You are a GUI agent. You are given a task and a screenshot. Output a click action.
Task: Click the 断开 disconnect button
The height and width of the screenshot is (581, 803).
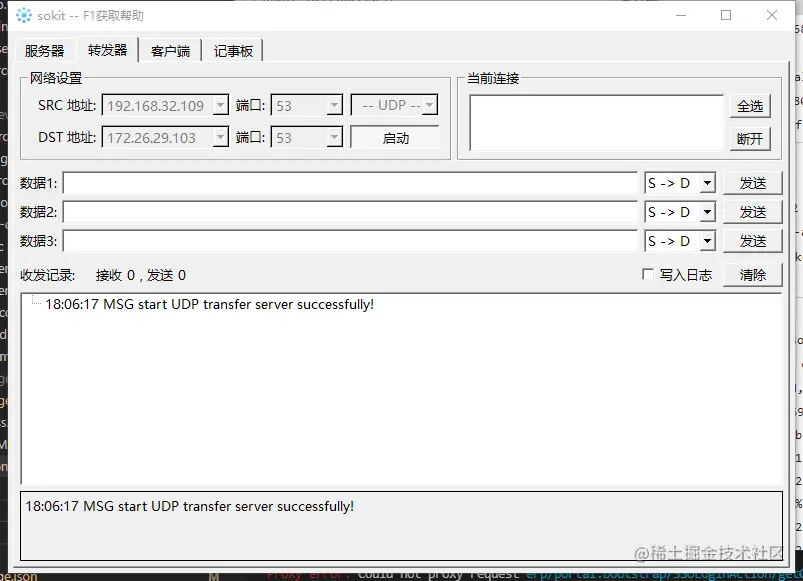pos(750,139)
